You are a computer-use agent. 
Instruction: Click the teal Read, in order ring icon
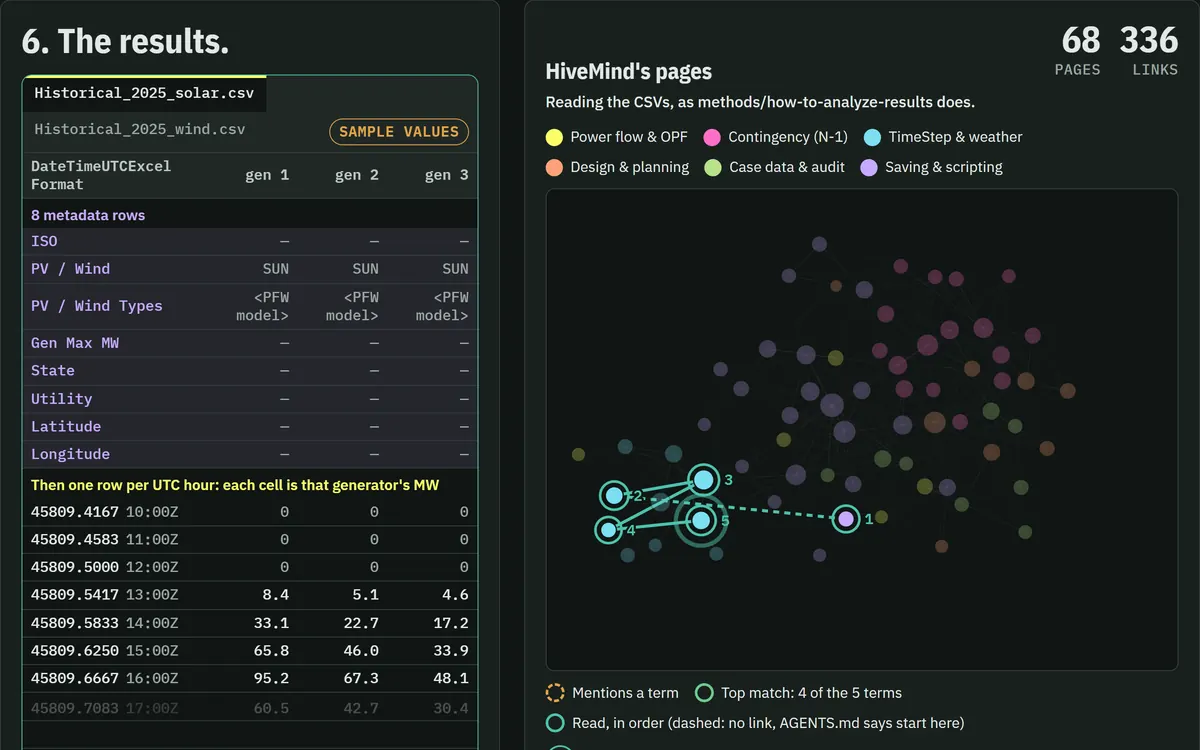[555, 722]
